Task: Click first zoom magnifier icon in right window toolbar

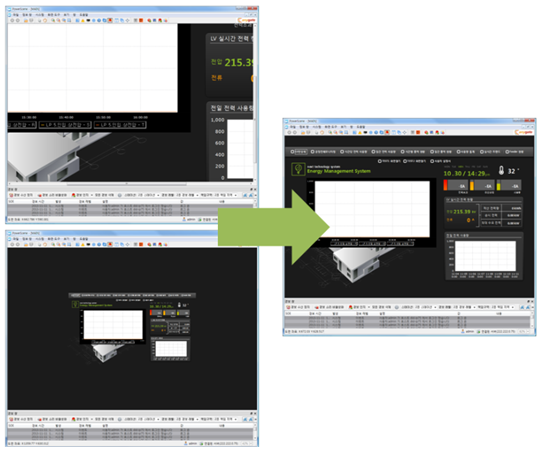Action: (x=330, y=133)
